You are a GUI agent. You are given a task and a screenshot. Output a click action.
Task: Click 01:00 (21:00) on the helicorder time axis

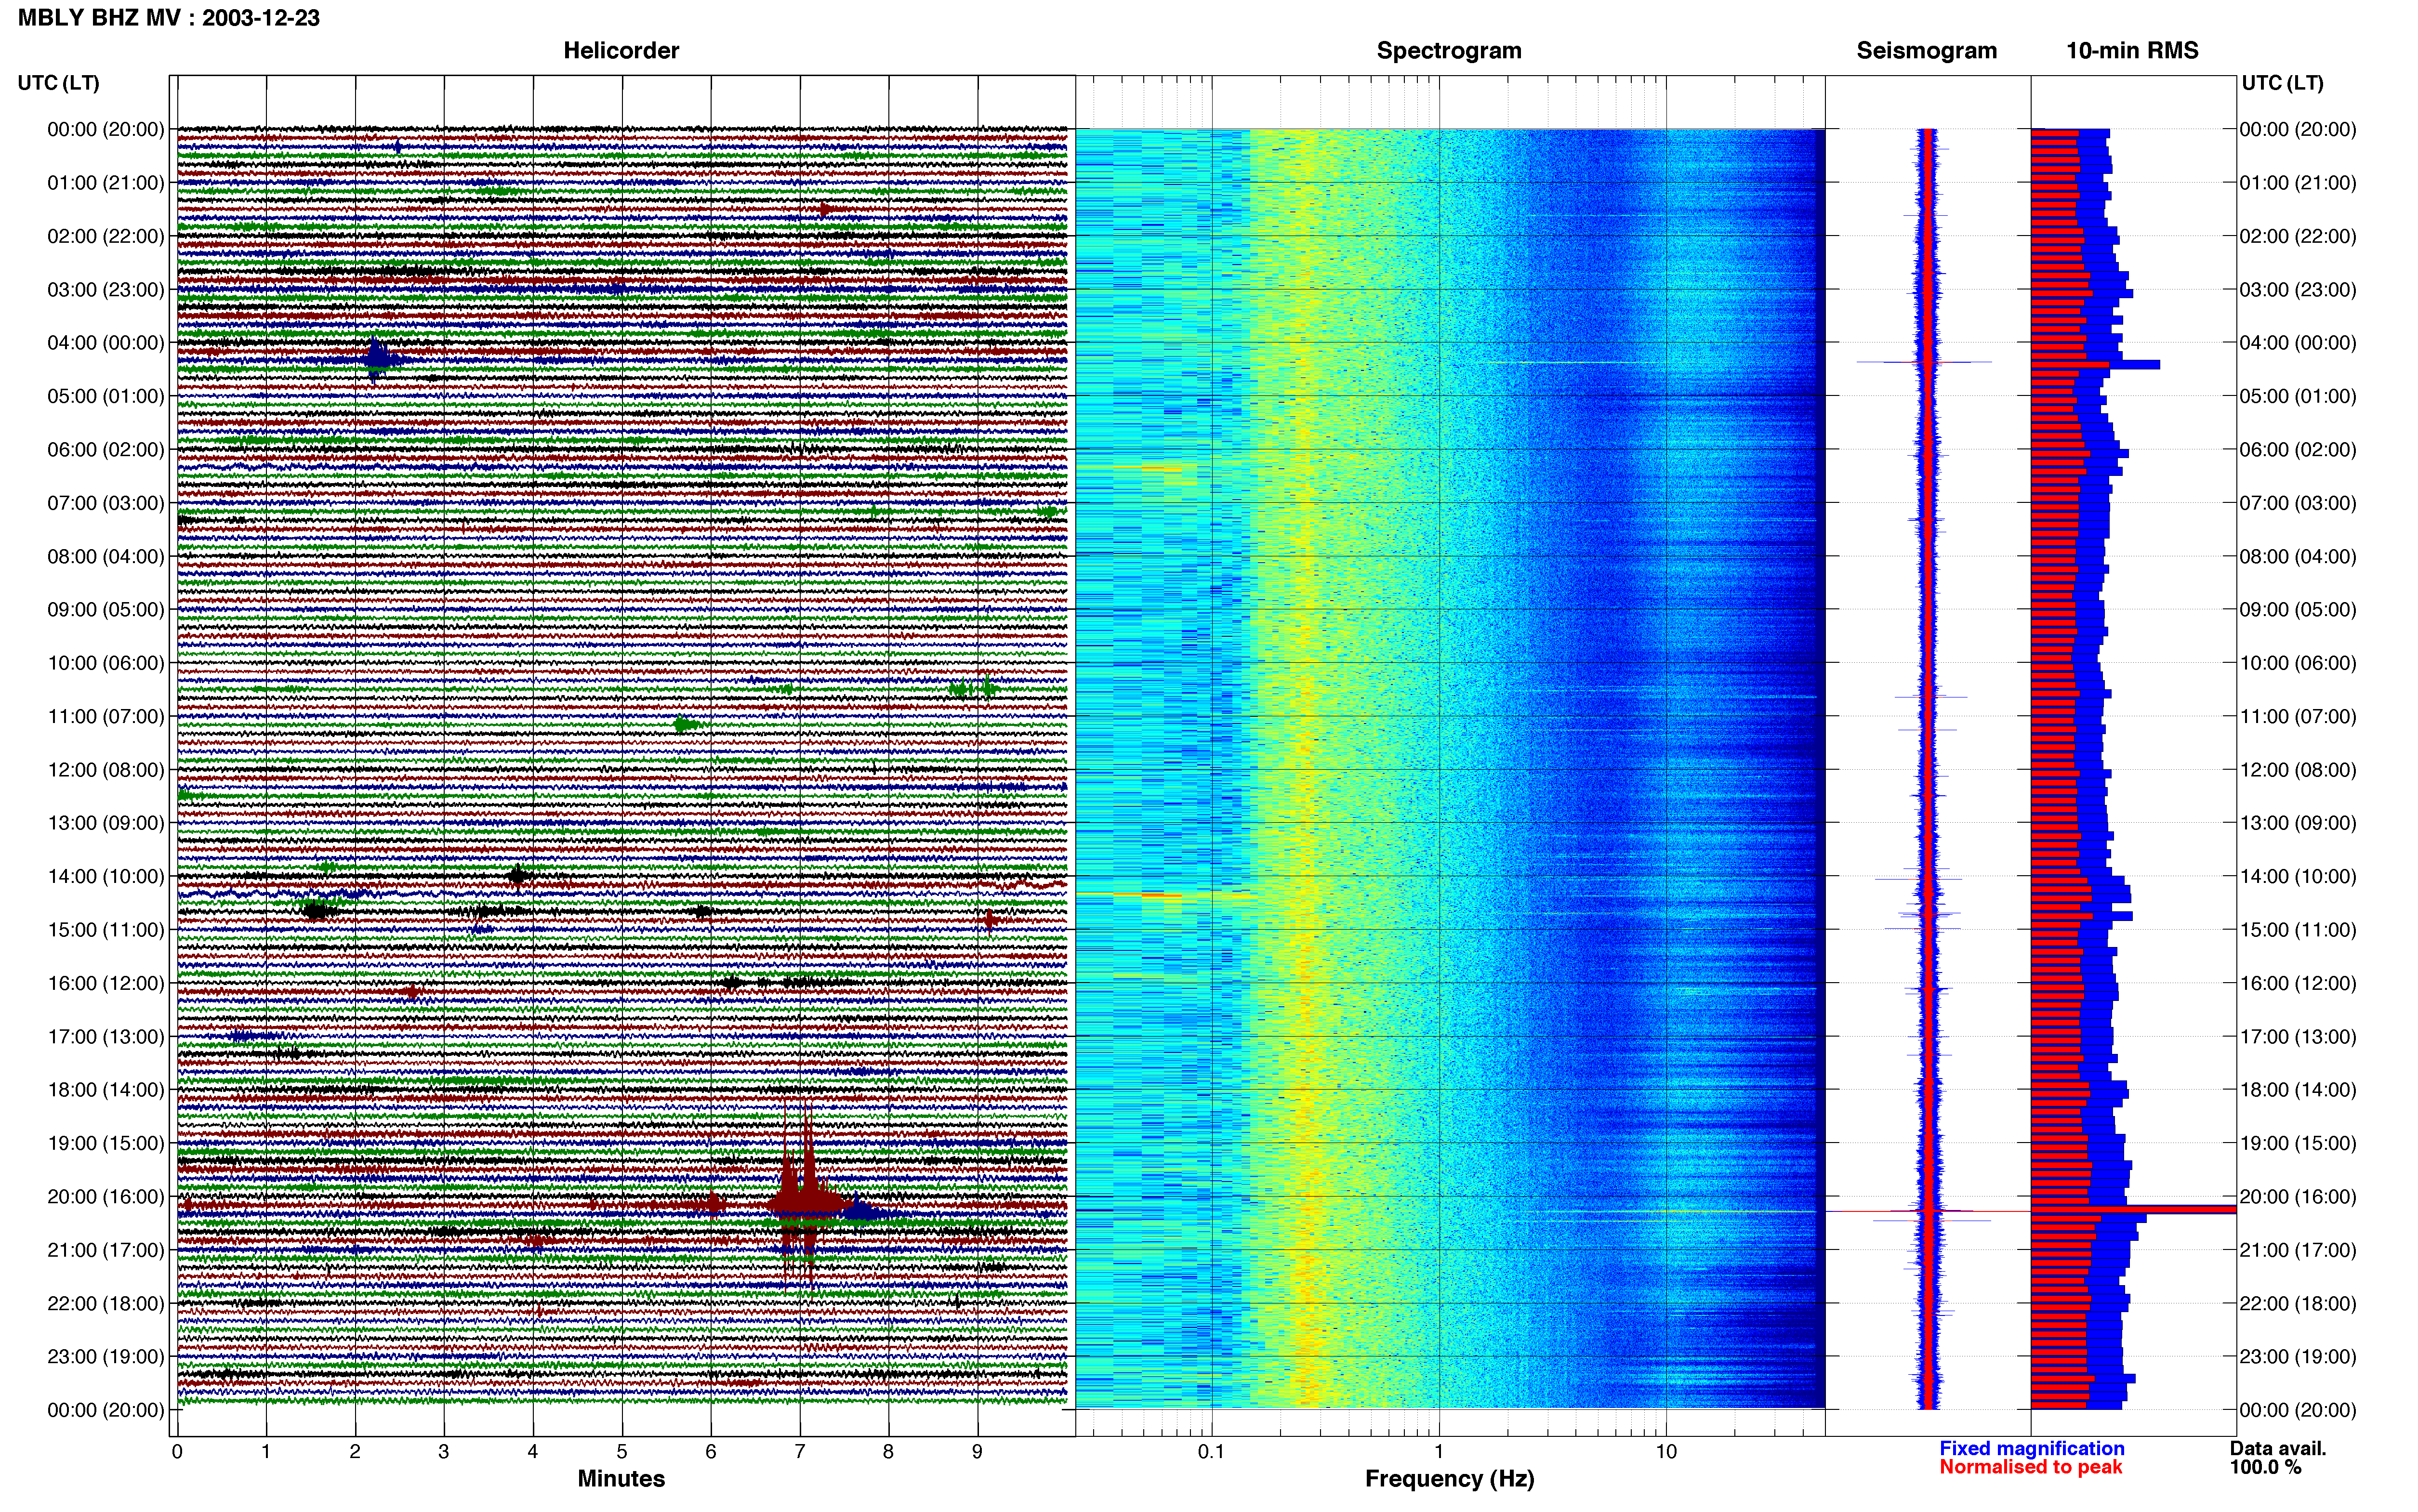(x=106, y=183)
